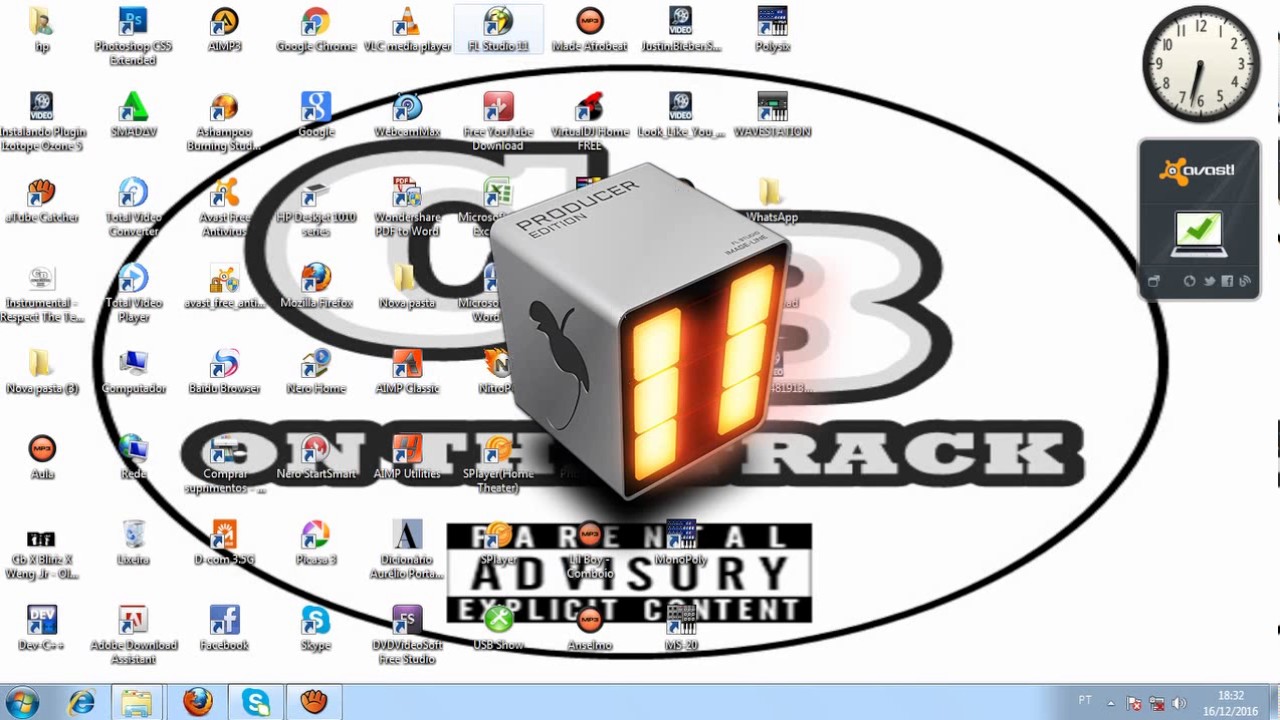Click the Windows Start button
Viewport: 1280px width, 720px height.
21,702
